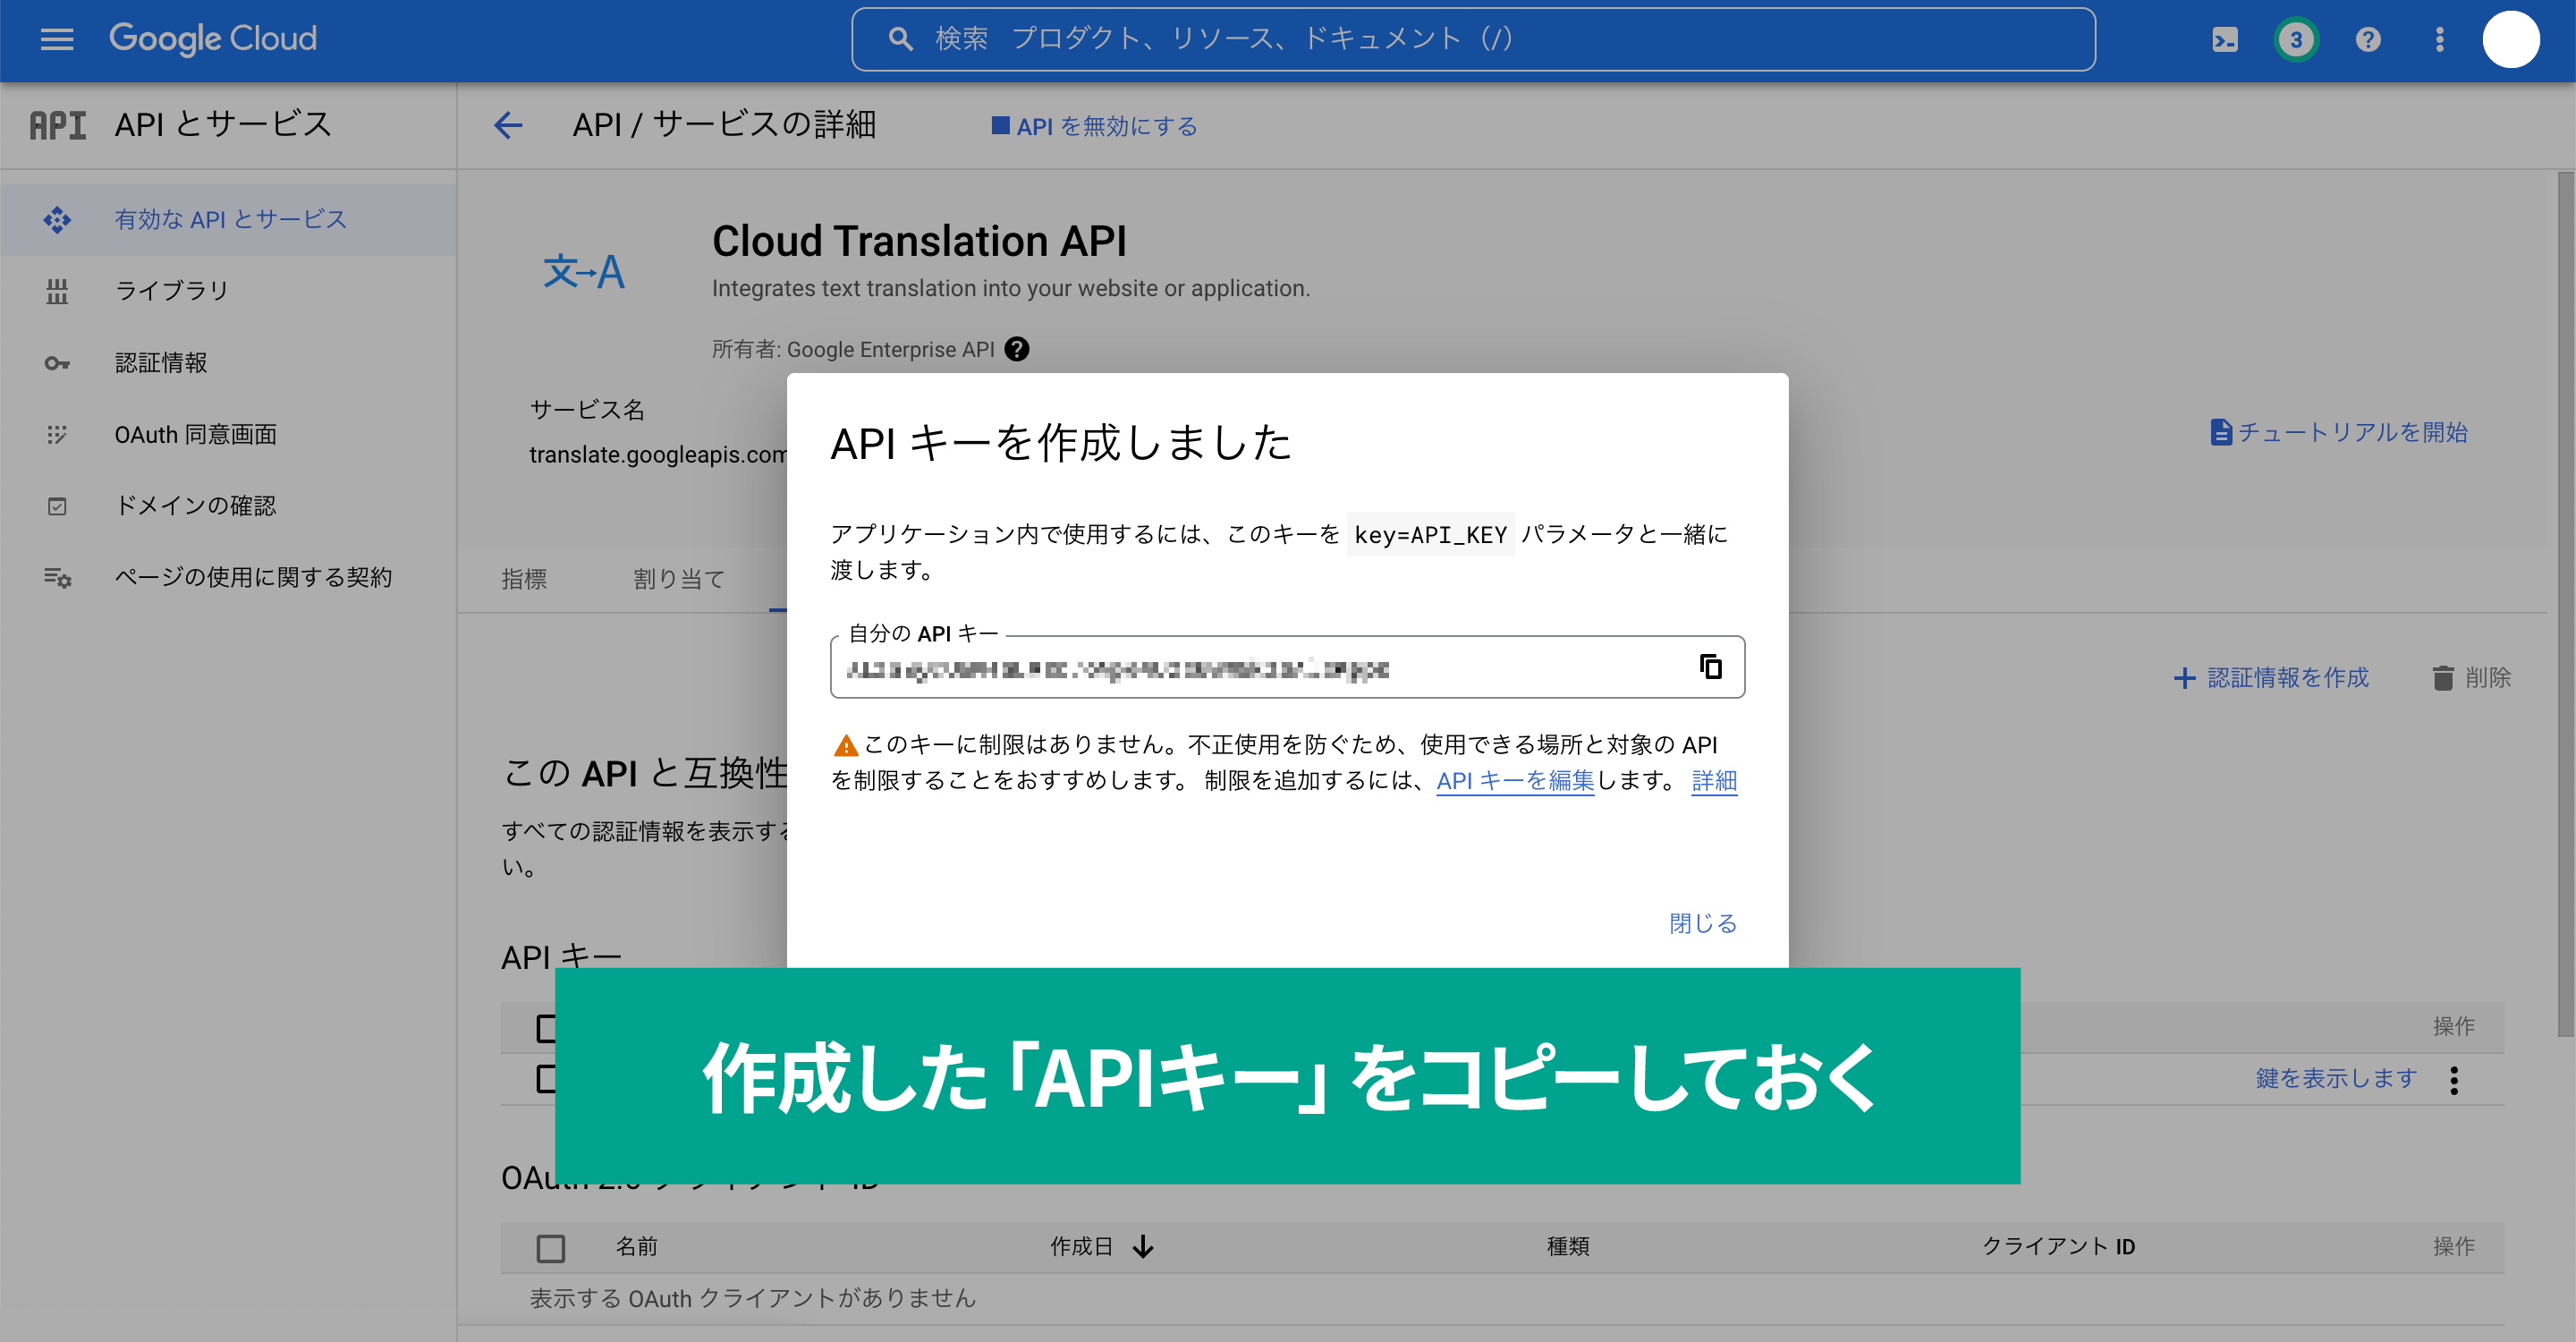This screenshot has height=1342, width=2576.
Task: Click the search magnifier icon
Action: (x=900, y=39)
